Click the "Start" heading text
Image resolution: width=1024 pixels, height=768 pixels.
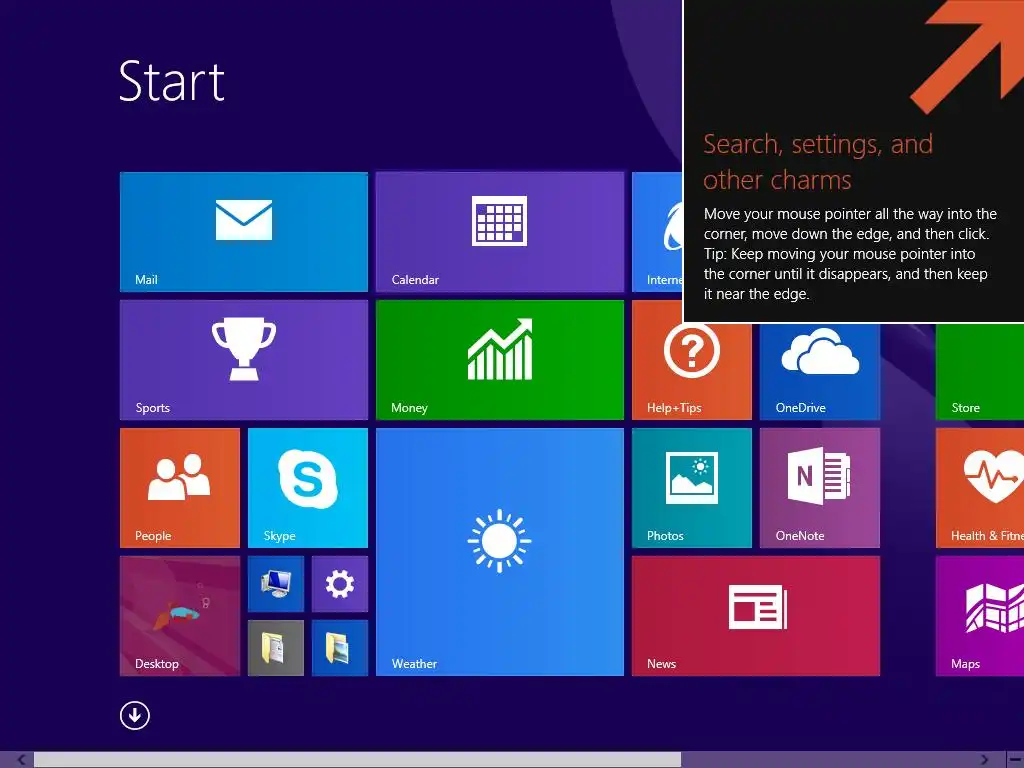click(172, 82)
